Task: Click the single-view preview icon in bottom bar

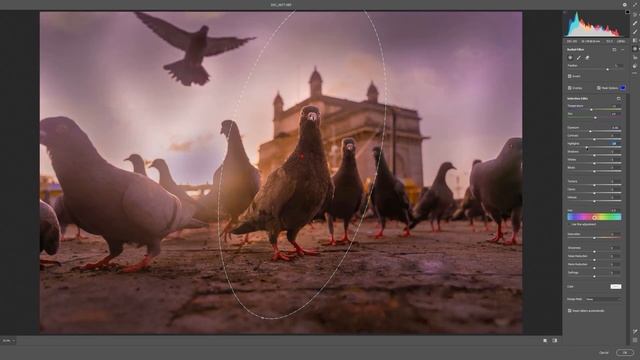Action: coord(545,340)
